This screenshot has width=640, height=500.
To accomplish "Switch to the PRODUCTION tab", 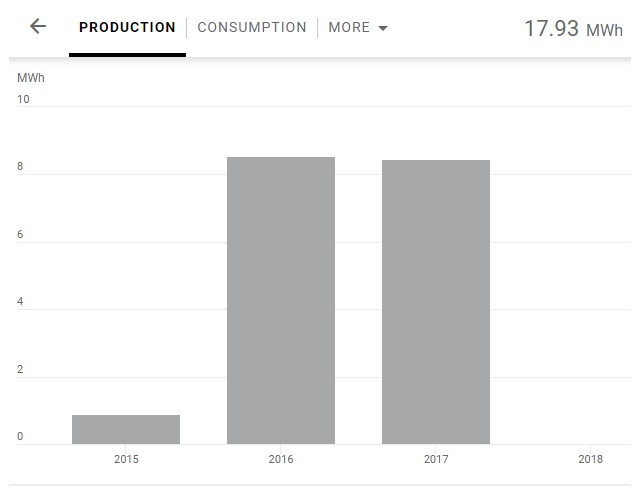I will (127, 28).
